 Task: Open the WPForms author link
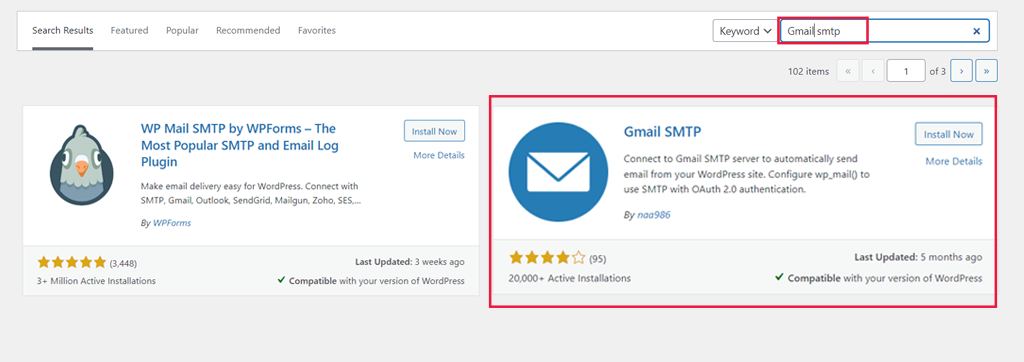(172, 223)
